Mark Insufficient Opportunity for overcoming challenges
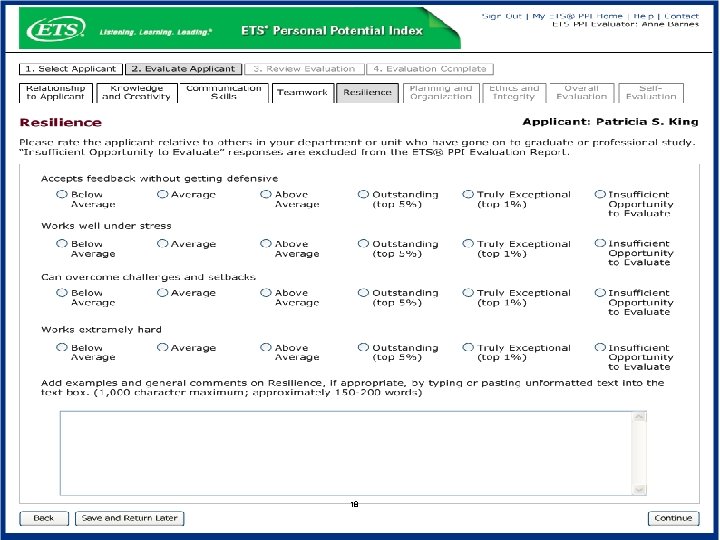 coord(600,292)
